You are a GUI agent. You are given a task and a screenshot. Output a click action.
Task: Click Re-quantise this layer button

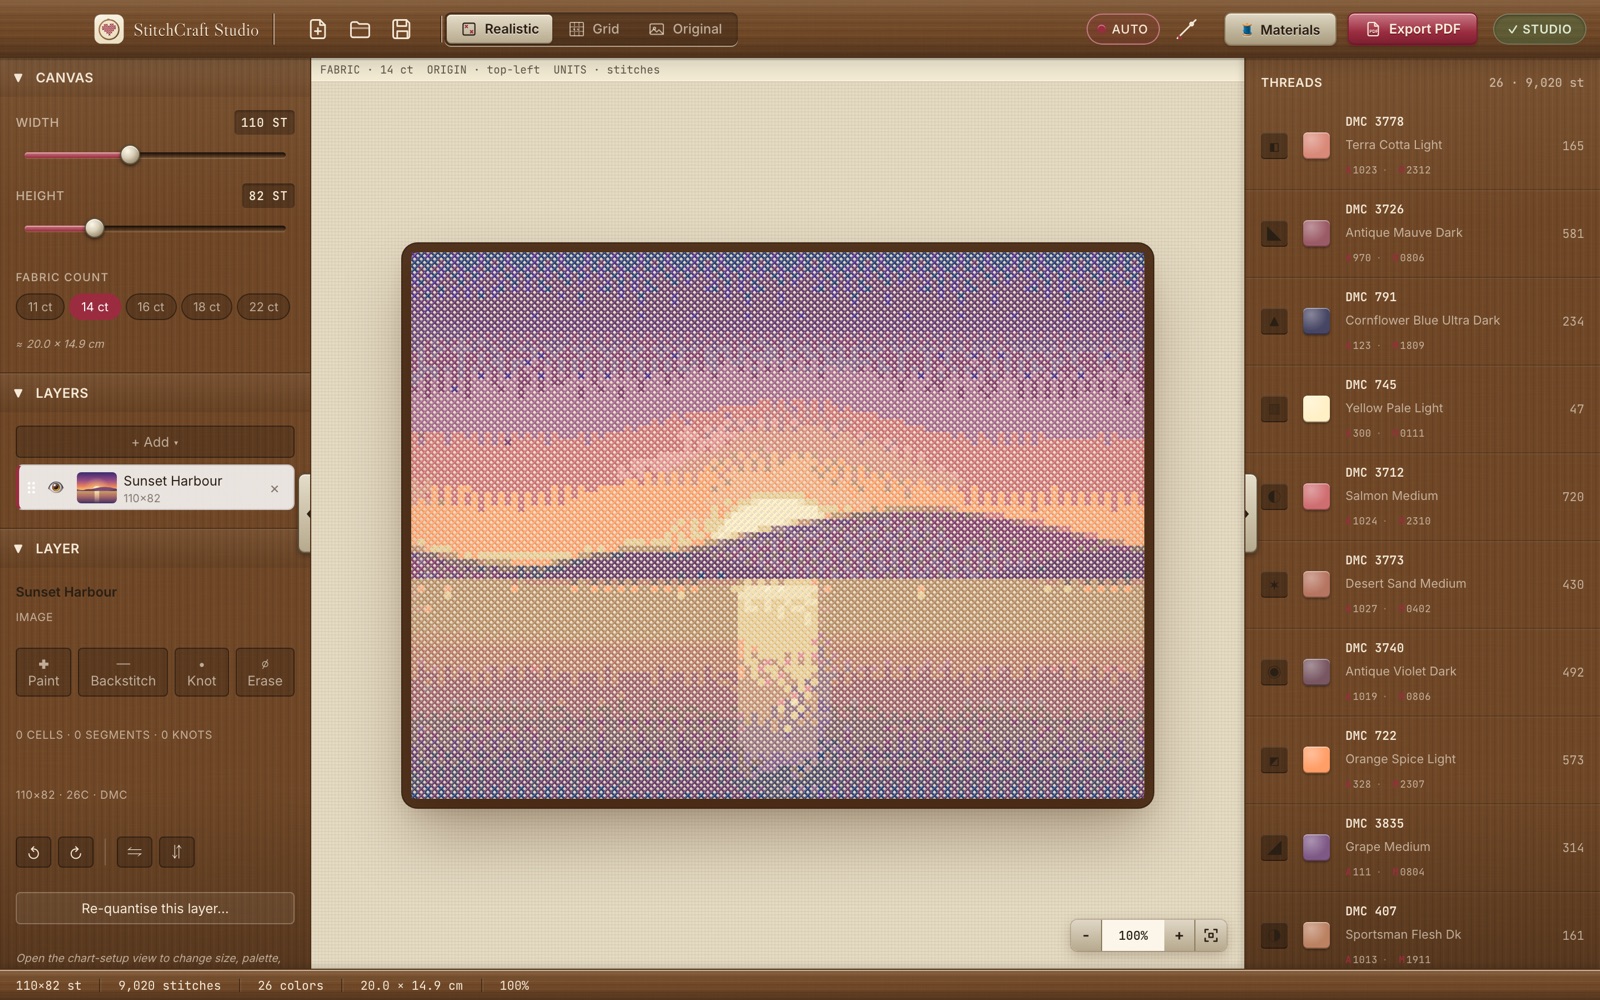tap(155, 908)
